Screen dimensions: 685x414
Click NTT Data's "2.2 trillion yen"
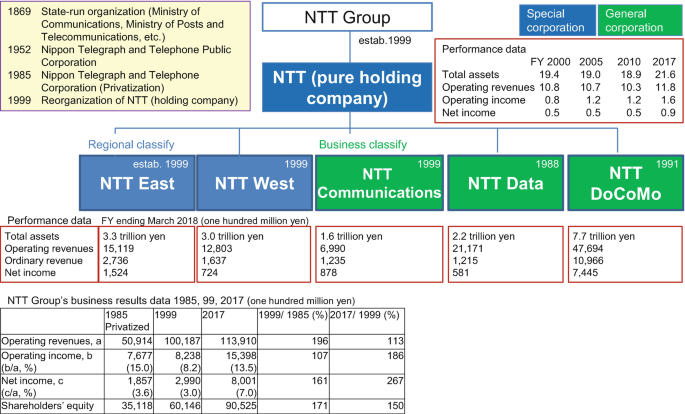pos(484,236)
